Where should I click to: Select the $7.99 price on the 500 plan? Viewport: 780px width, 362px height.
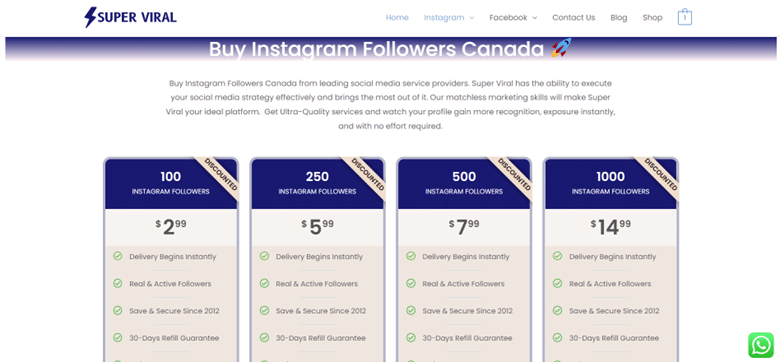tap(464, 227)
